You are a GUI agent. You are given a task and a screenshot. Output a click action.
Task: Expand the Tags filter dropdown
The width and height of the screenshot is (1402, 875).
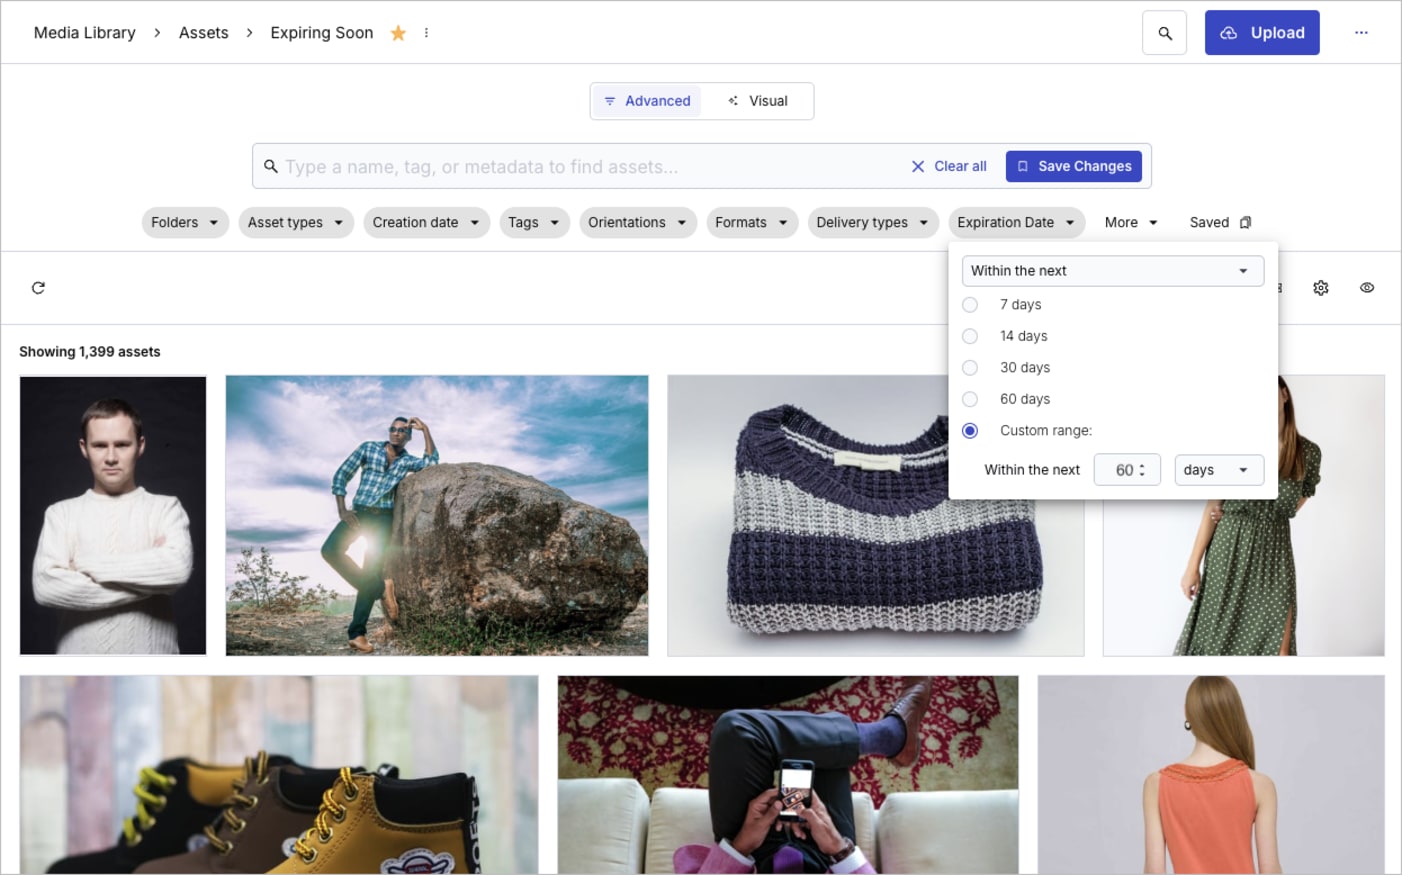click(x=534, y=222)
